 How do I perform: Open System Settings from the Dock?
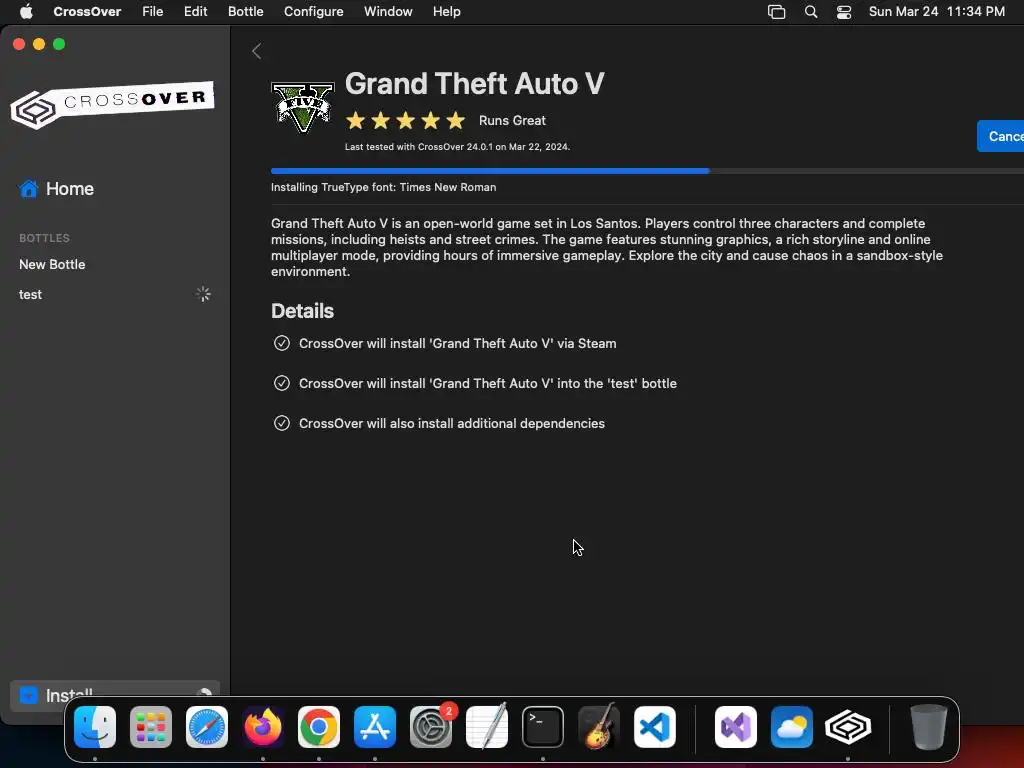[x=431, y=727]
